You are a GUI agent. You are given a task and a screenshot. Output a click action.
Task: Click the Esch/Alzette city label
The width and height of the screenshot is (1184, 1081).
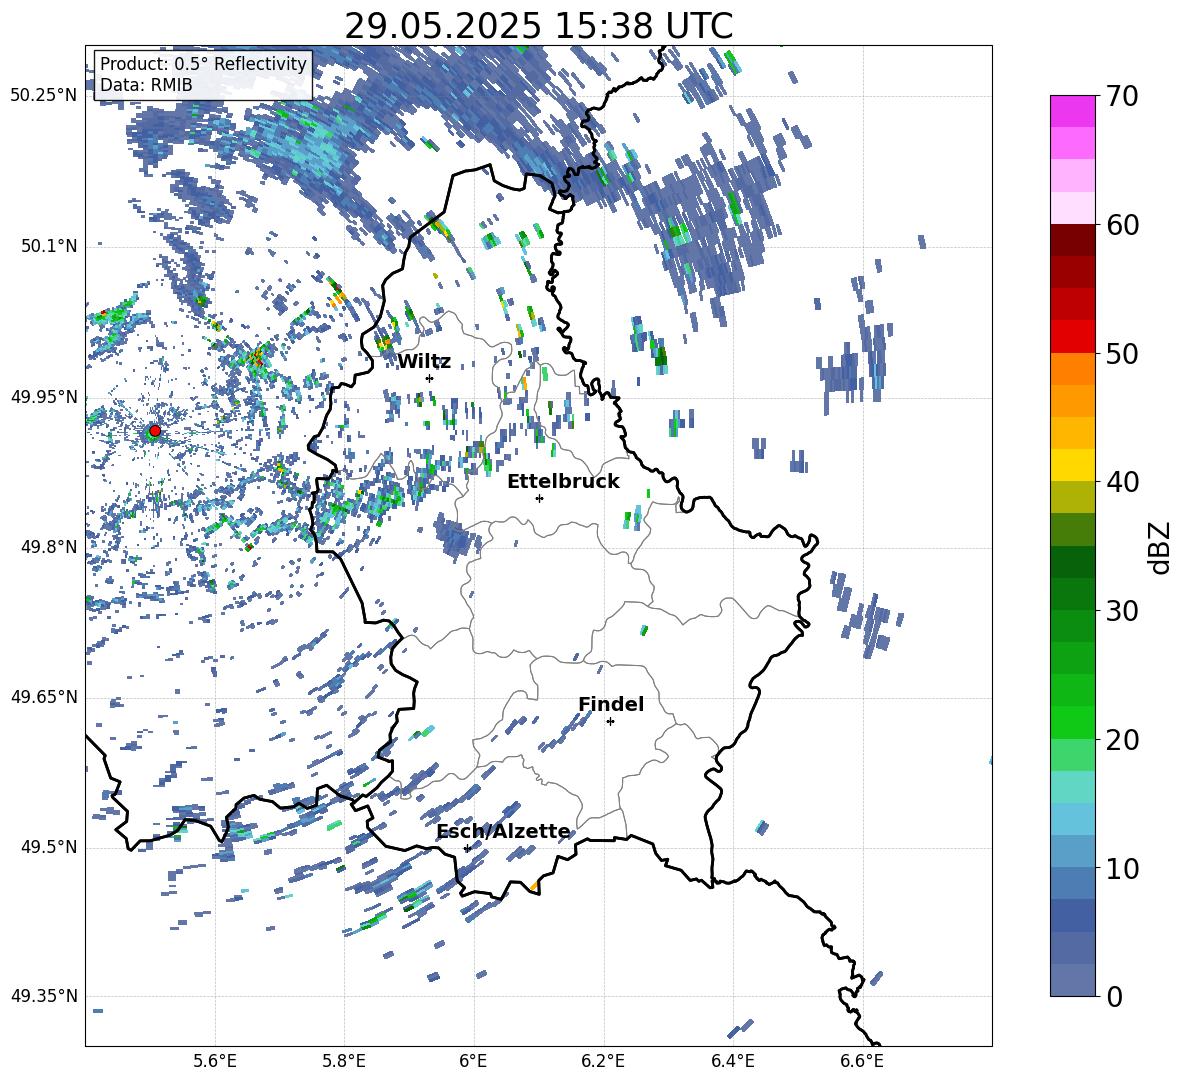(x=504, y=832)
